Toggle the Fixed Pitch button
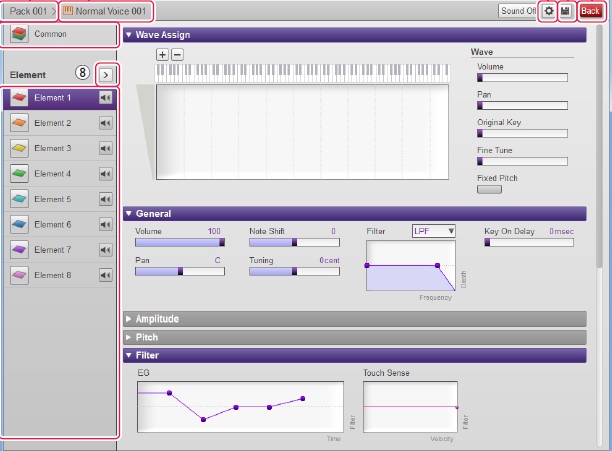The height and width of the screenshot is (451, 612). coord(490,188)
